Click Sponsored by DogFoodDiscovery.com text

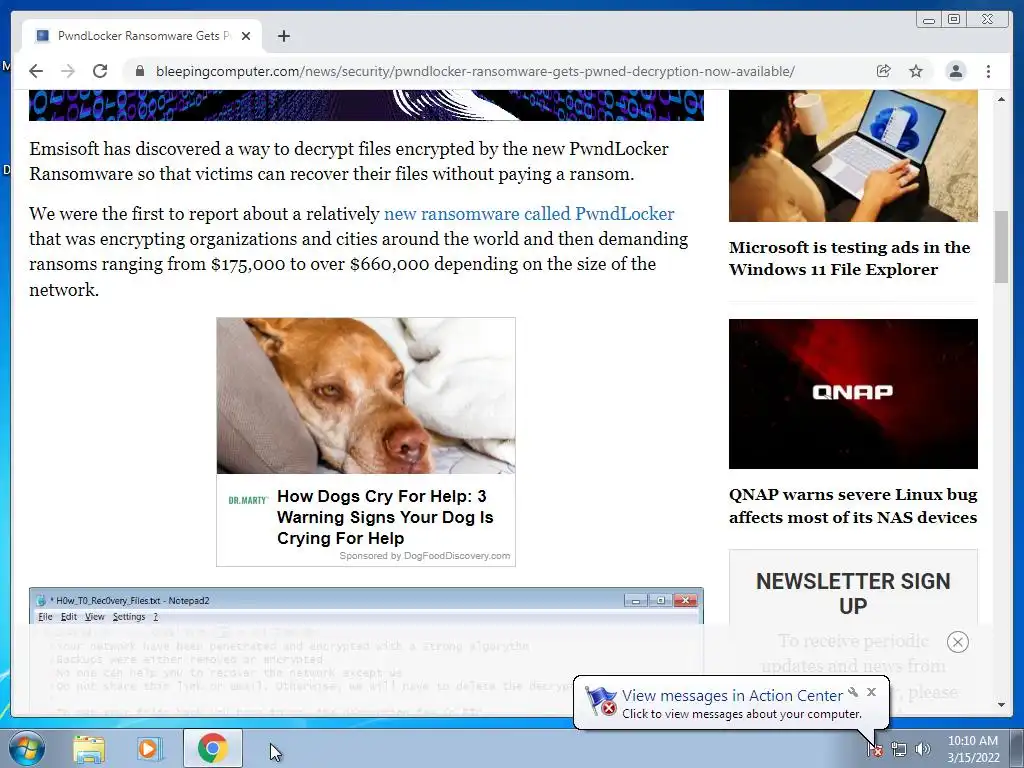coord(424,556)
